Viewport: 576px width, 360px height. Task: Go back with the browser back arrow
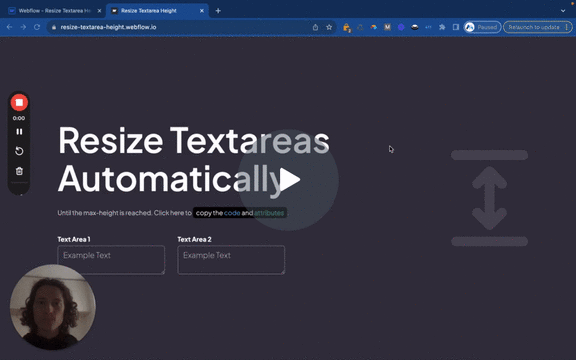tap(10, 27)
